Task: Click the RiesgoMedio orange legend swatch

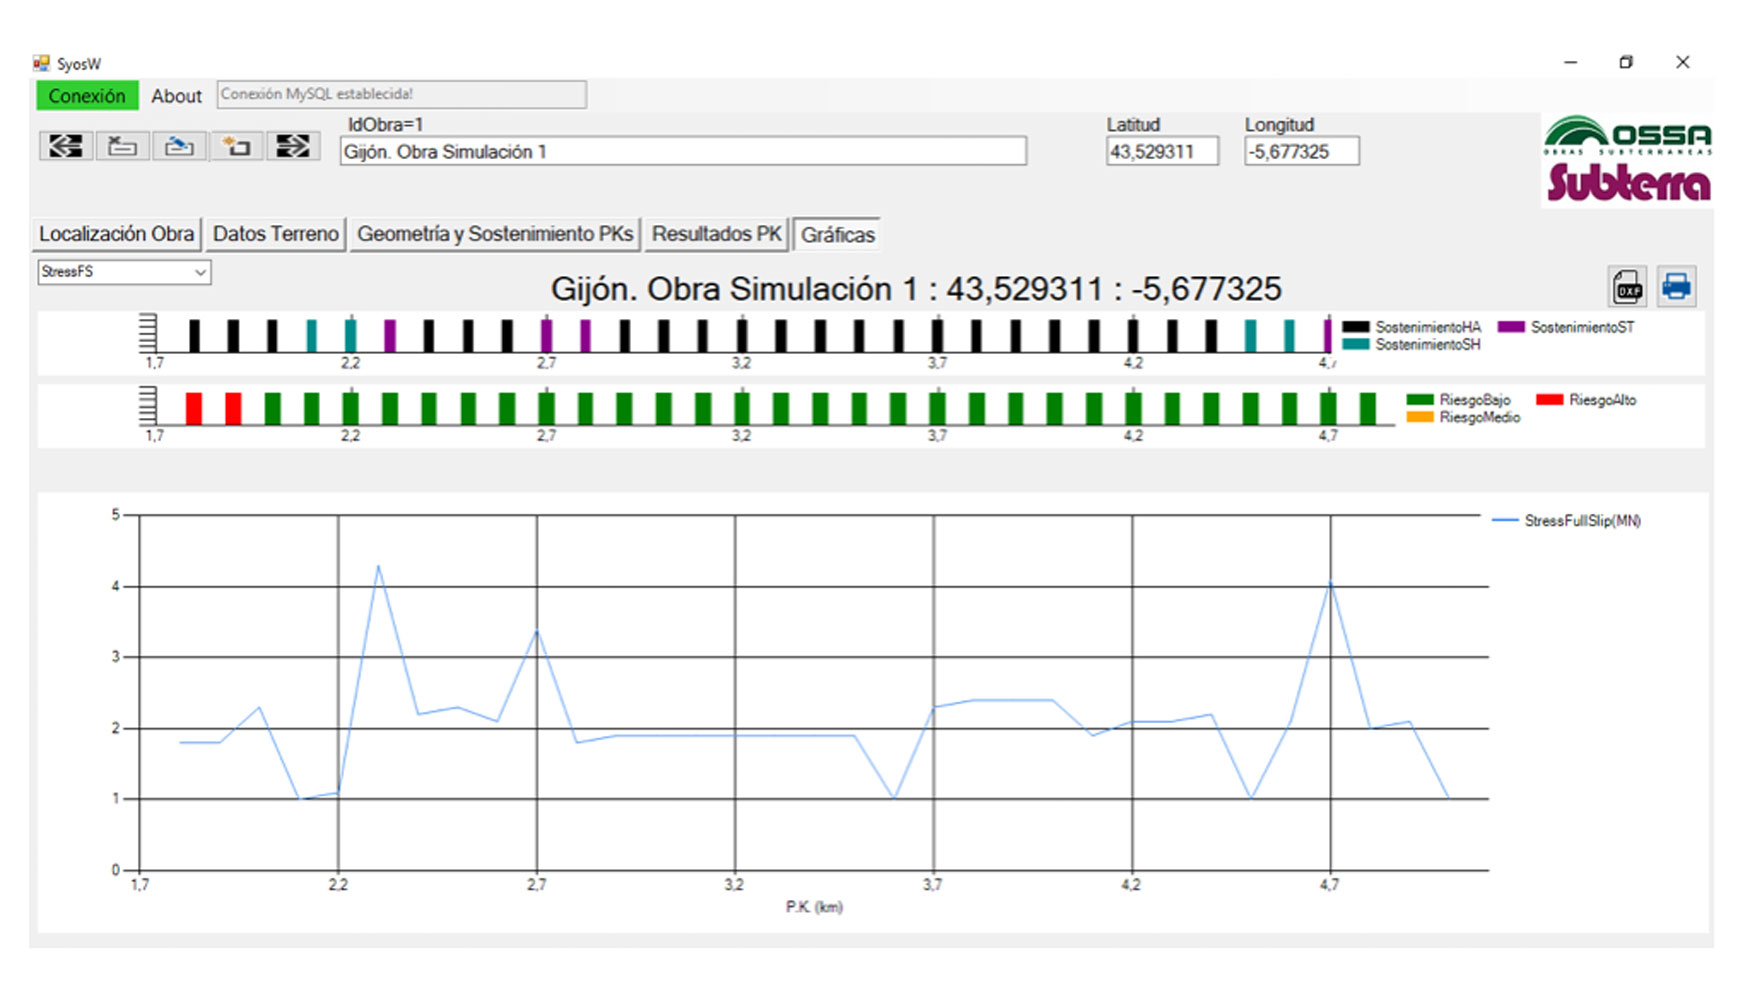Action: pos(1420,417)
